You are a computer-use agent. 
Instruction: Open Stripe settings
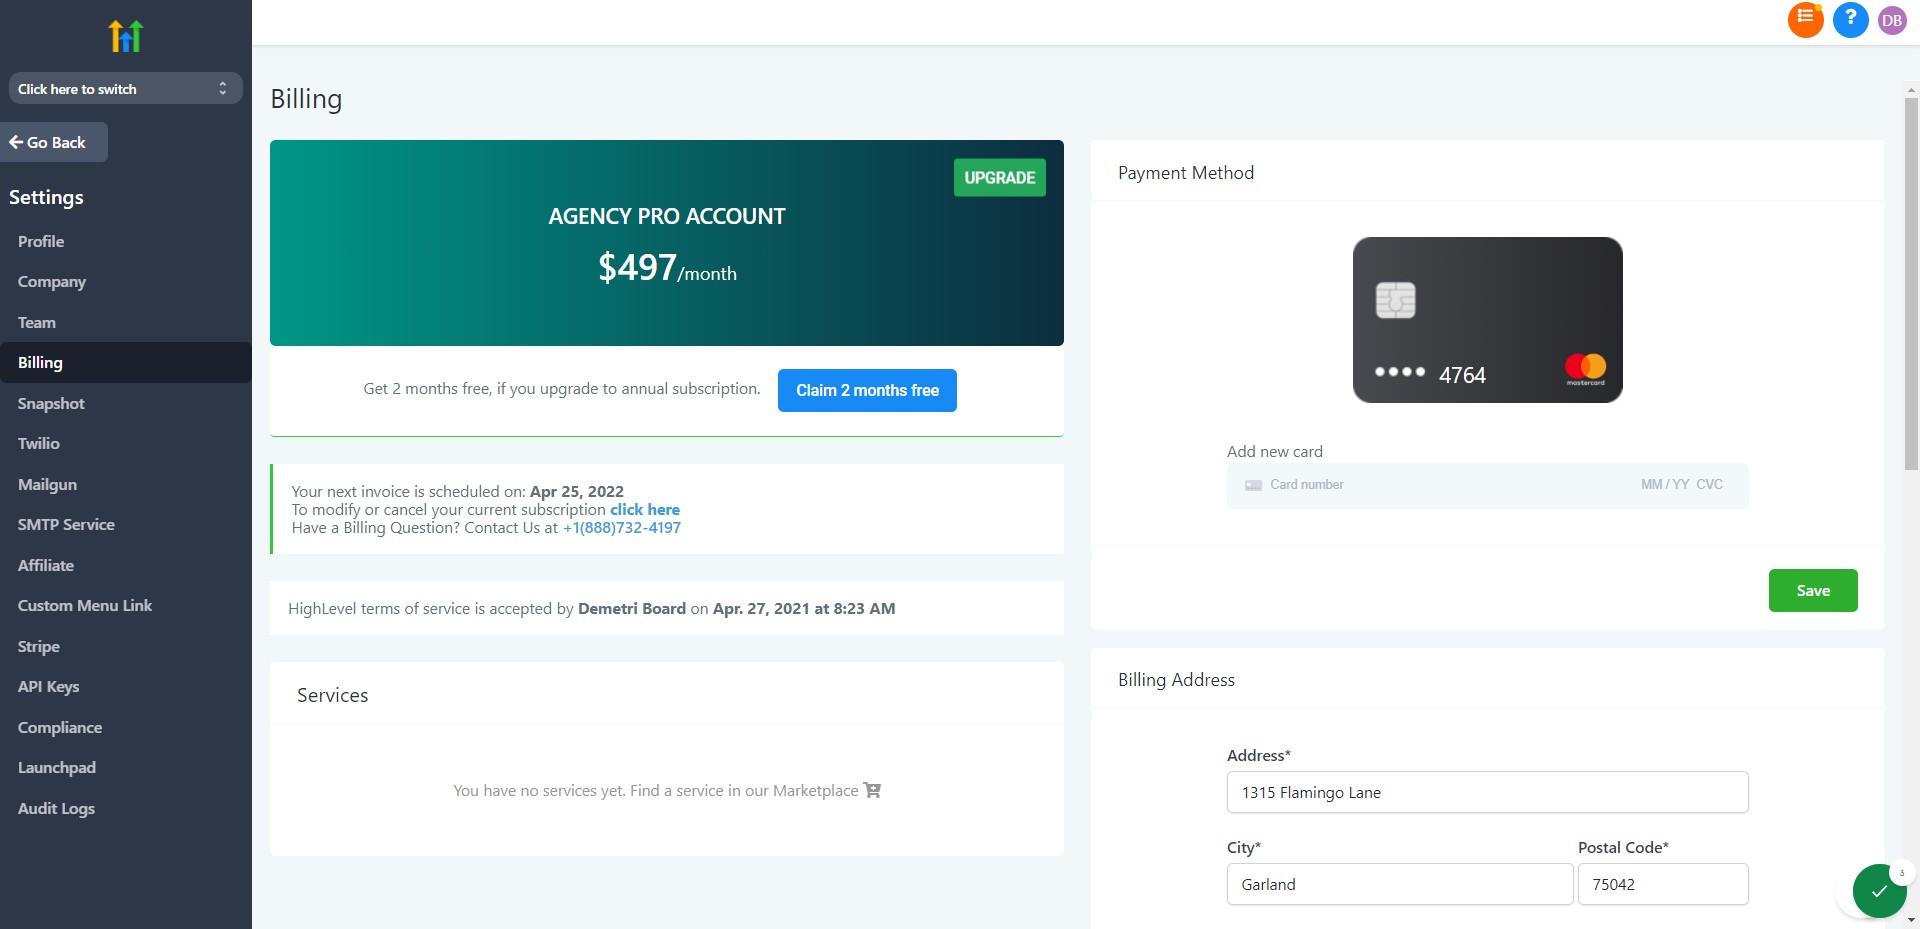click(x=39, y=646)
